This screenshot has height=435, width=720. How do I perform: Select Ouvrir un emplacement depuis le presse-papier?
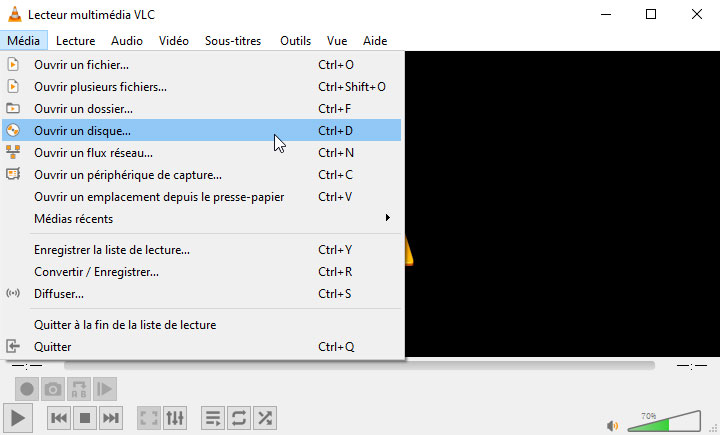(x=202, y=197)
